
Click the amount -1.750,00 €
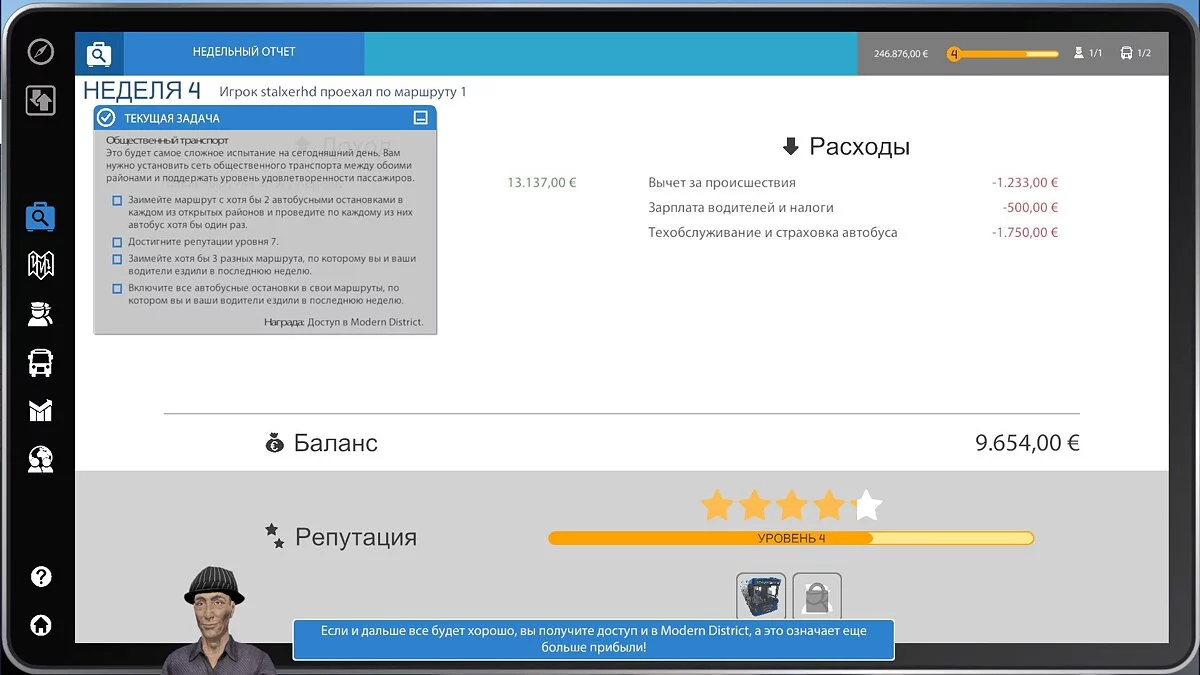pyautogui.click(x=1025, y=233)
